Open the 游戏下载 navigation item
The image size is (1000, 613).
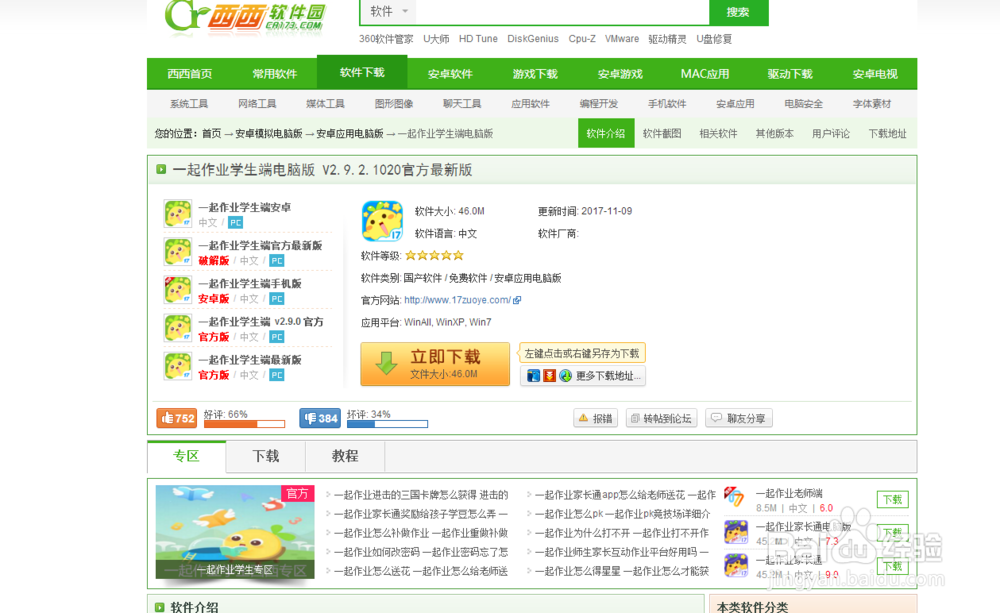pyautogui.click(x=535, y=74)
